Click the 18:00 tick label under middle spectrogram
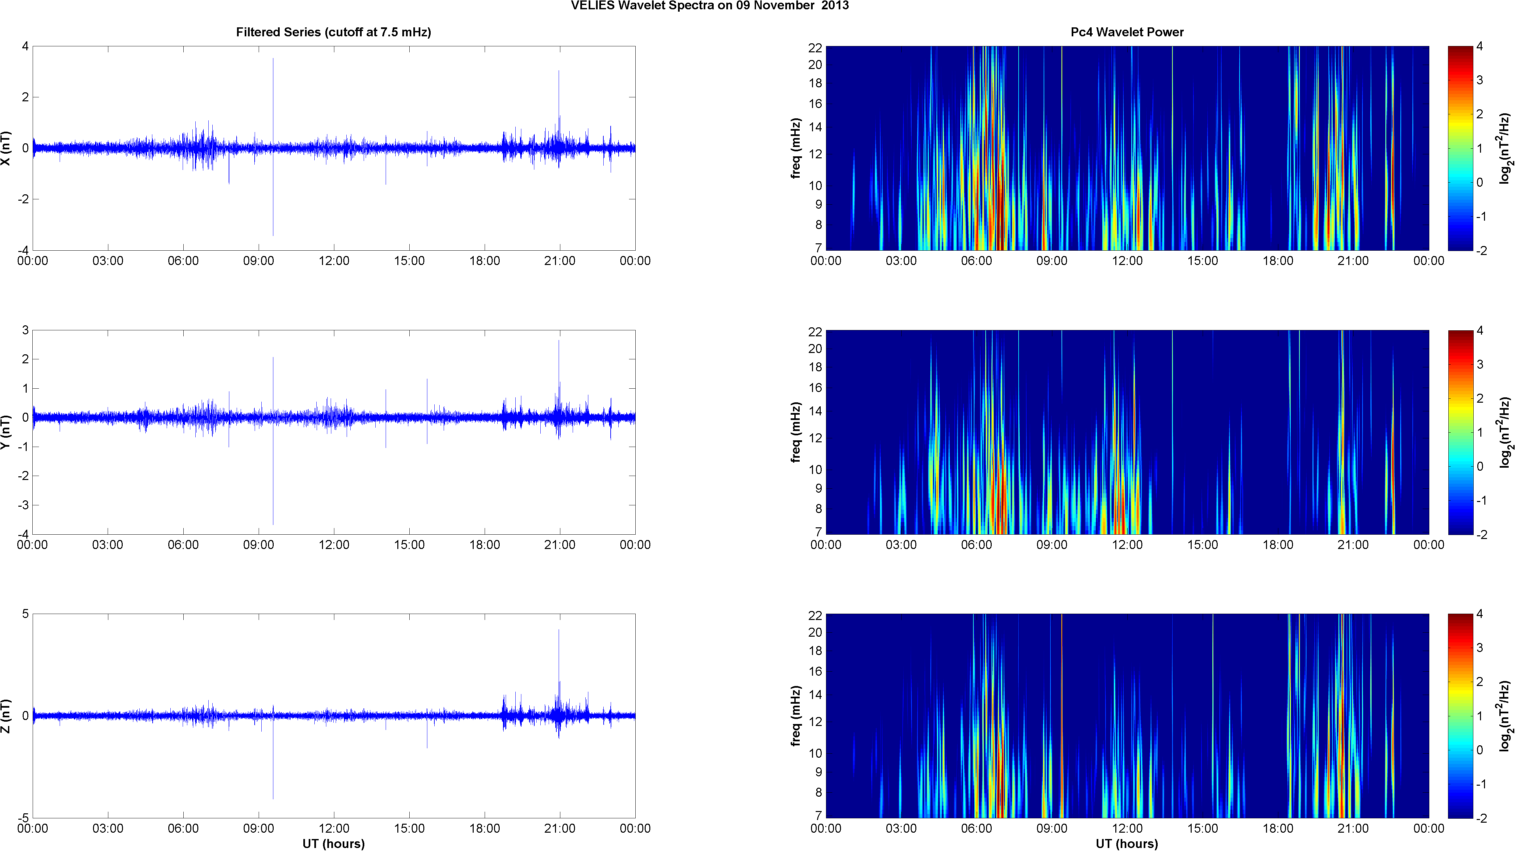Viewport: 1515px width, 851px height. 1278,545
